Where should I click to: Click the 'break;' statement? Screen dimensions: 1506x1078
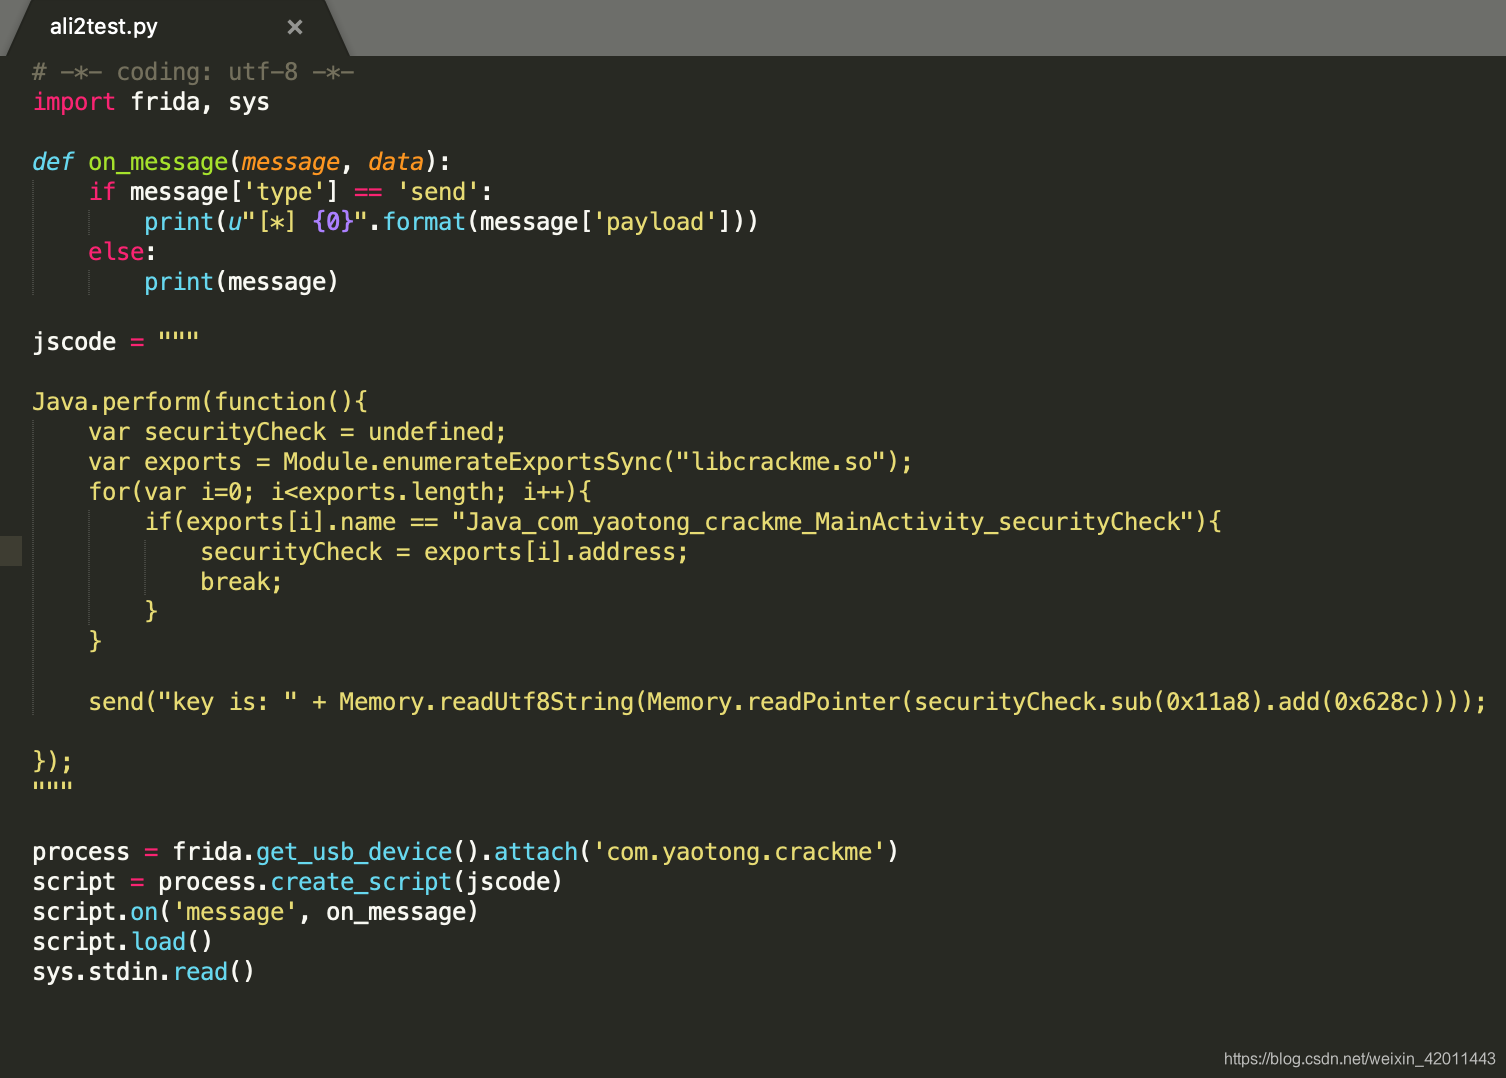coord(241,582)
